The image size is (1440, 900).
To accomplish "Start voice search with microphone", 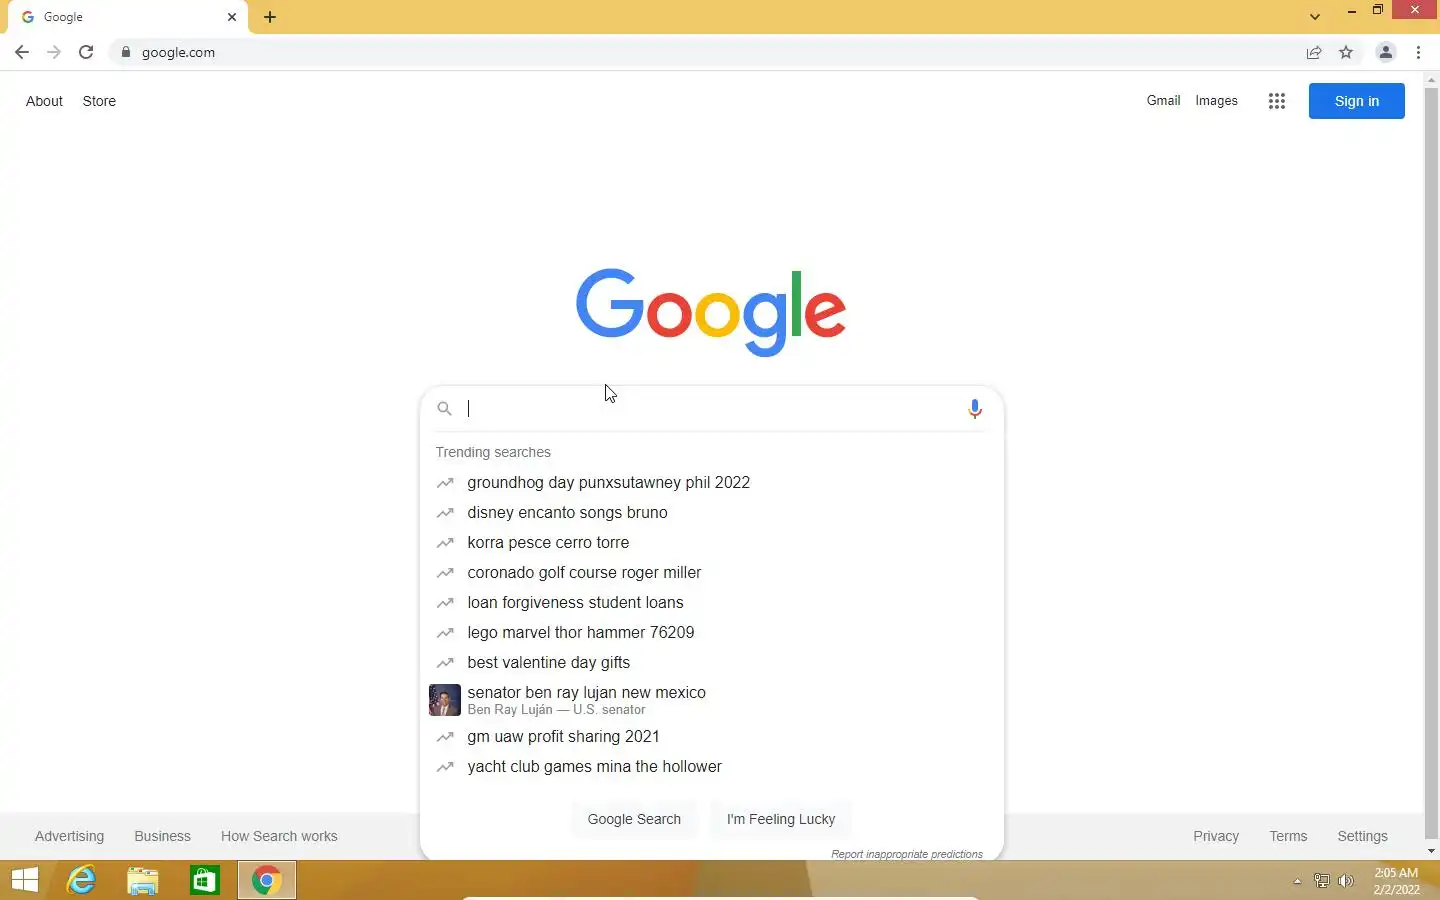I will click(975, 408).
